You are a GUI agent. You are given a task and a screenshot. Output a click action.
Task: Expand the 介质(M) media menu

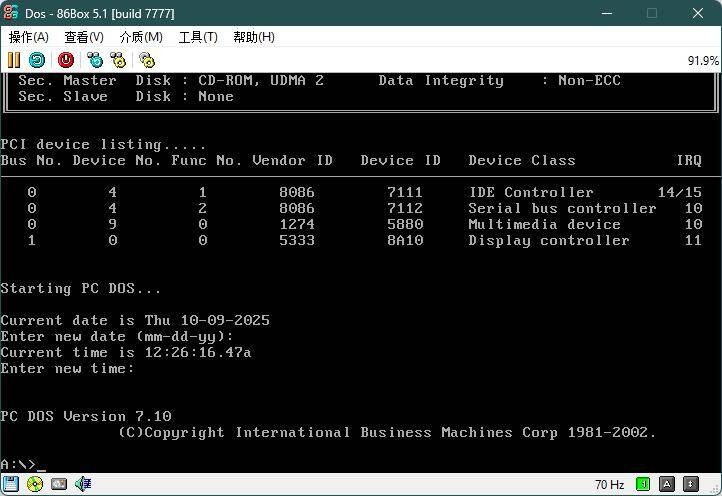141,37
